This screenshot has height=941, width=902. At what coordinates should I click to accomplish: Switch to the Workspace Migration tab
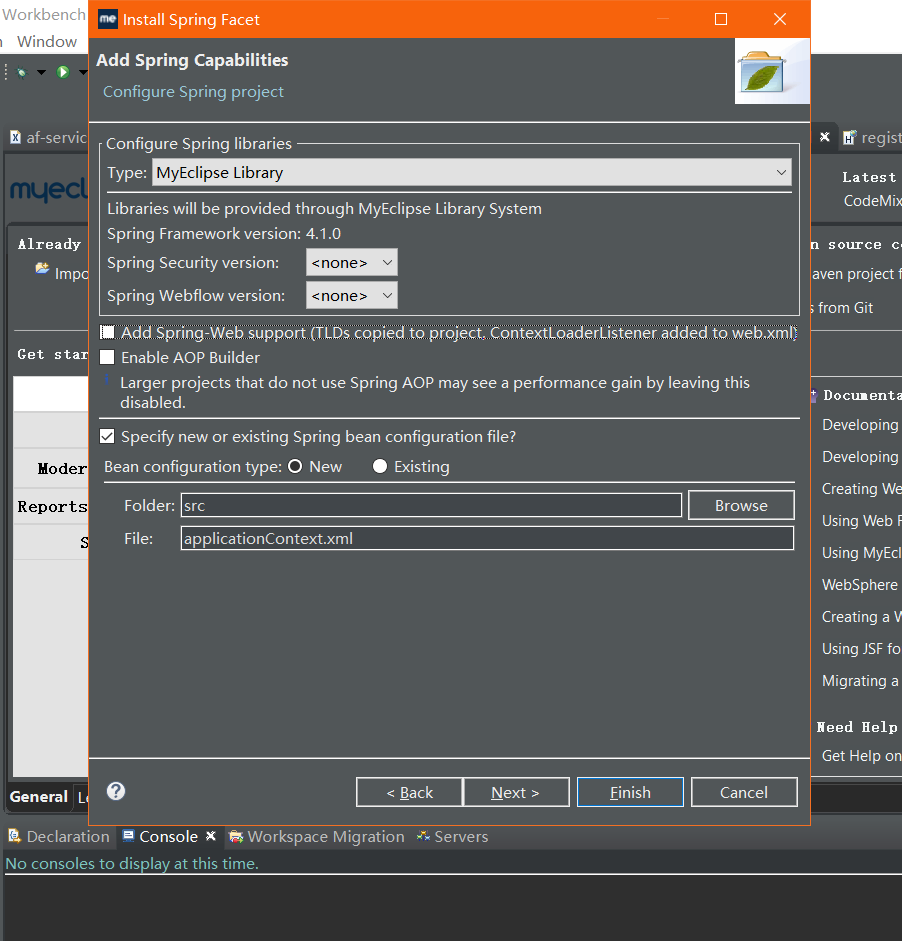coord(317,837)
